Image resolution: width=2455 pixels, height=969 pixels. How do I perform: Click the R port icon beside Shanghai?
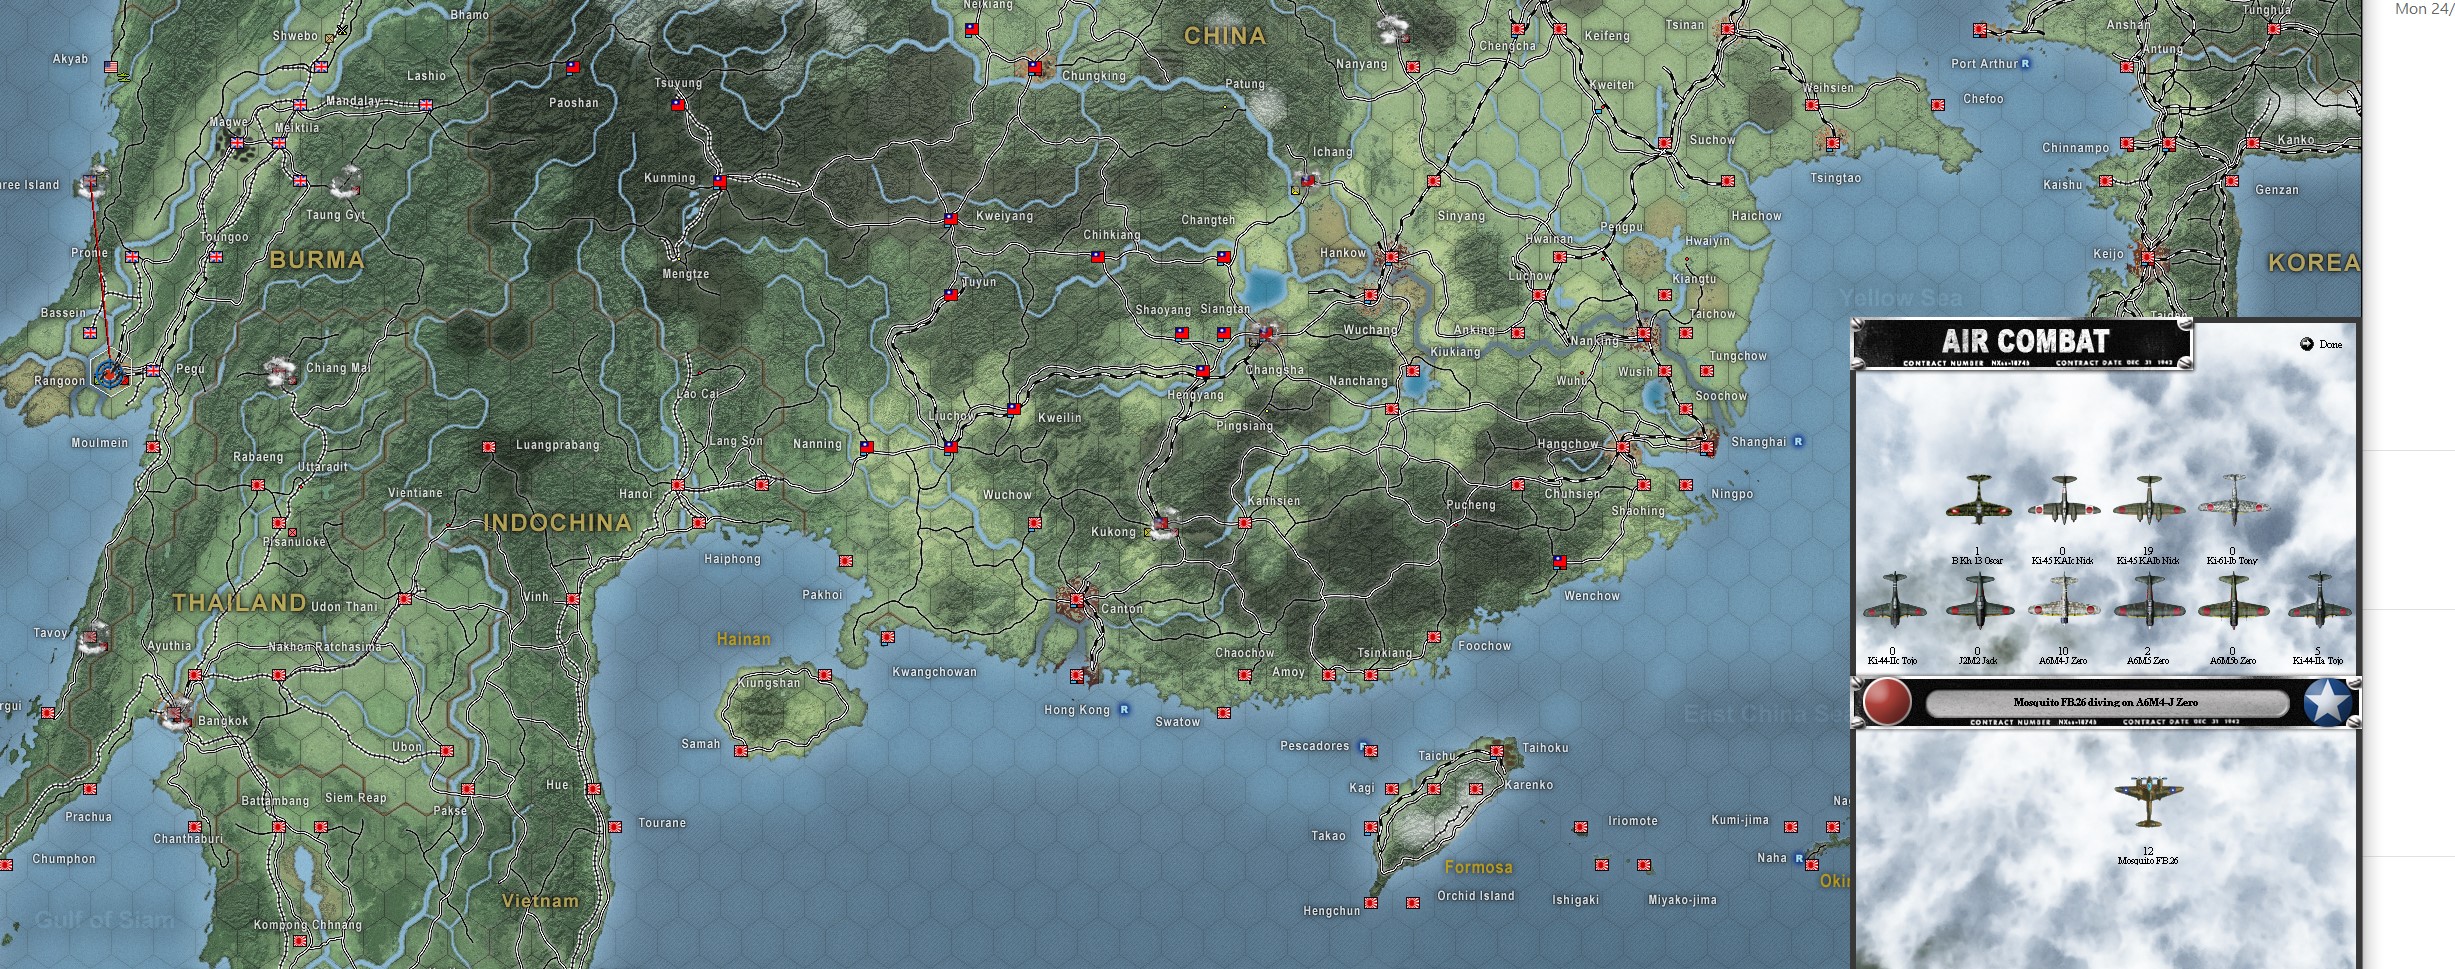pos(1798,441)
